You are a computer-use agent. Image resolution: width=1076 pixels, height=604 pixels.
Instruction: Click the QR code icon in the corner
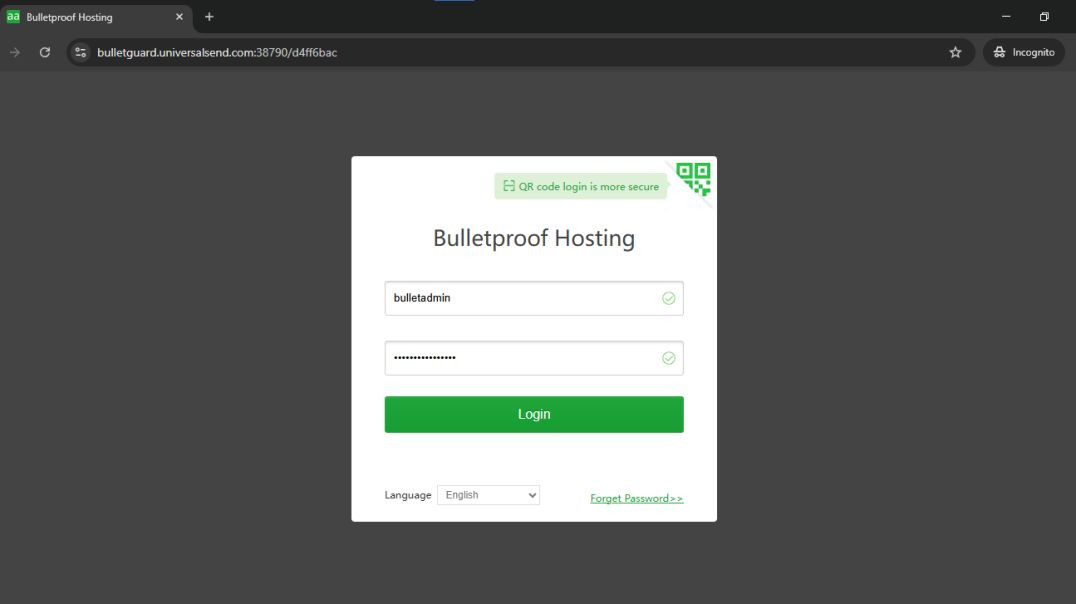point(692,180)
